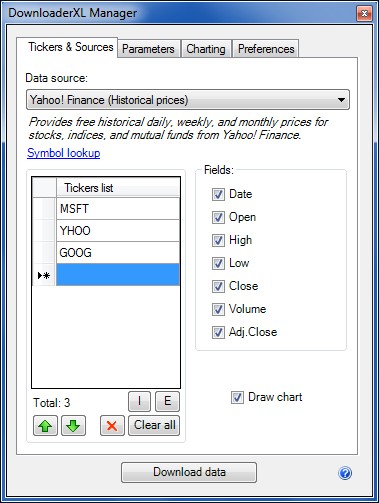379x503 pixels.
Task: Click the Tickers list column header
Action: (x=118, y=188)
